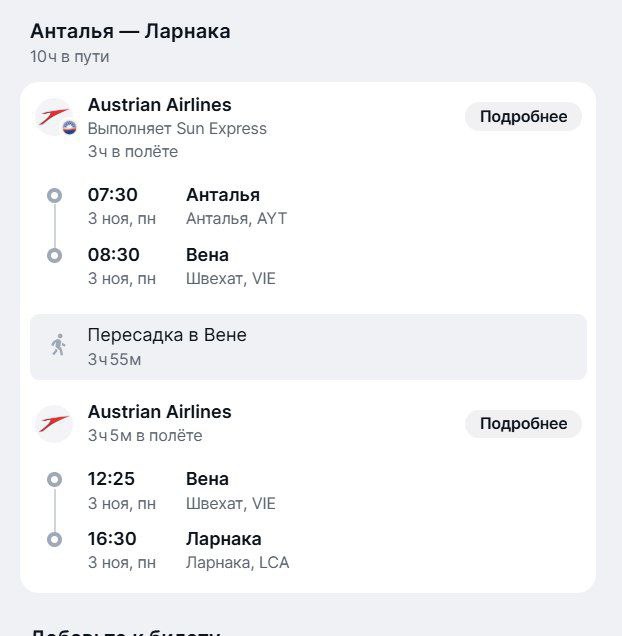Click Austrian Airlines logo on Antalya–Vienna segment

coord(53,116)
